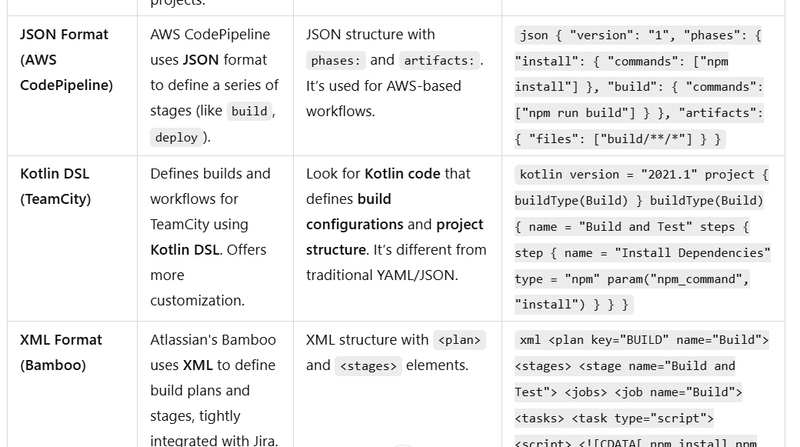
Task: Click the code line '"install") } } }'
Action: coord(573,305)
